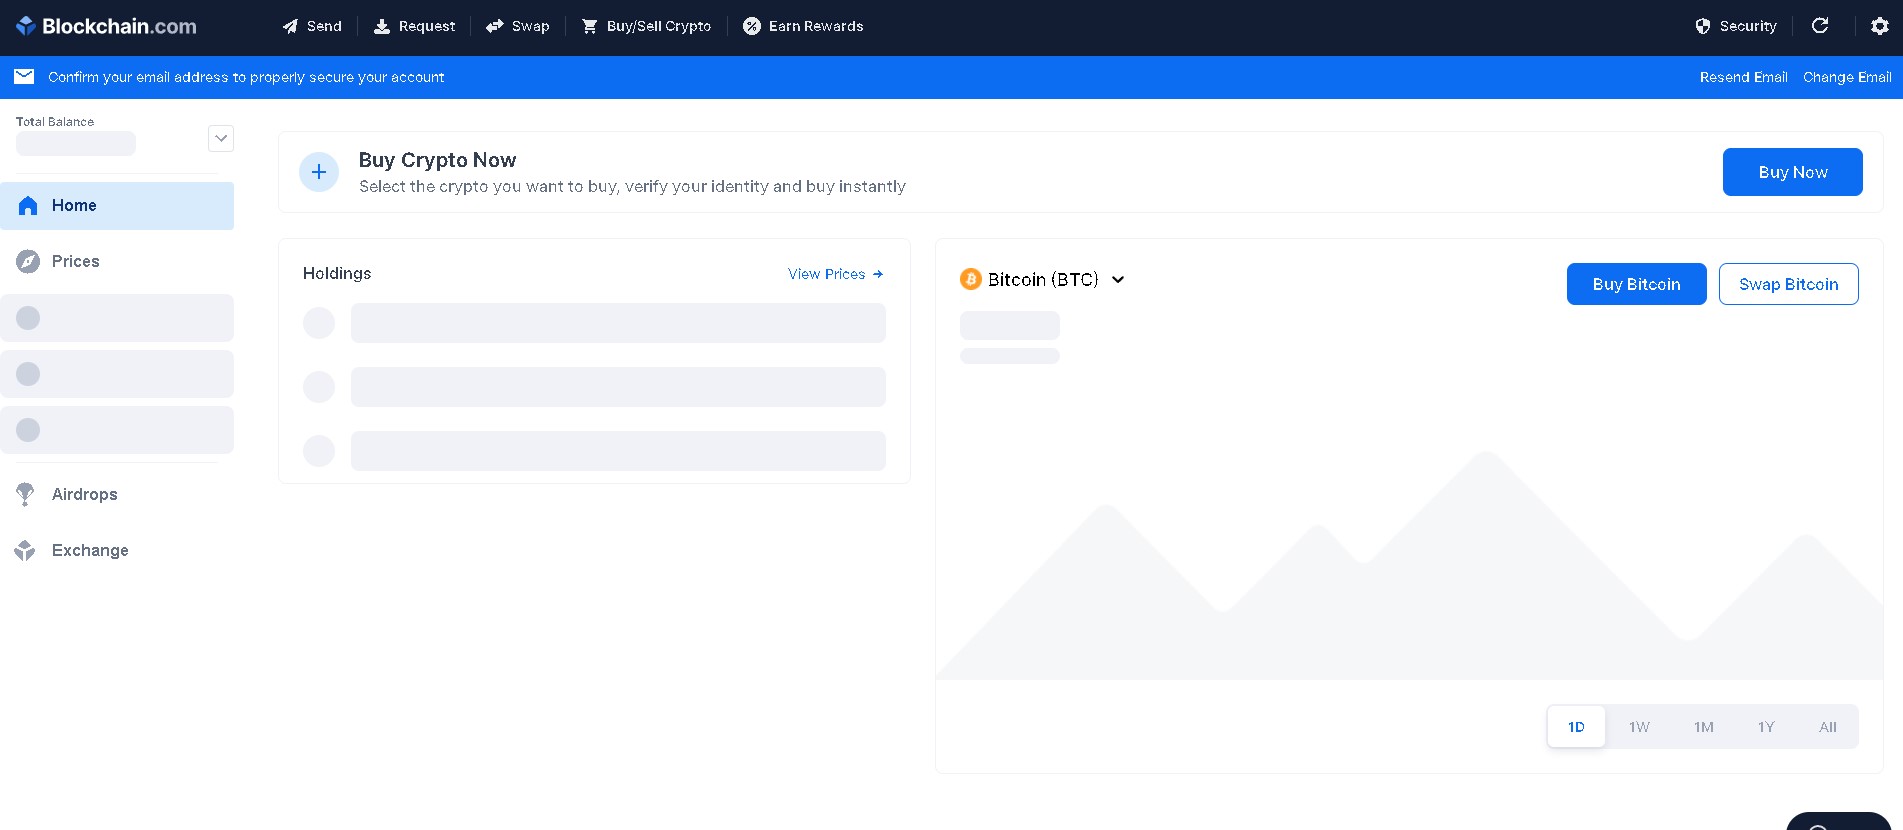Click the Airdrops parachute icon

point(25,494)
